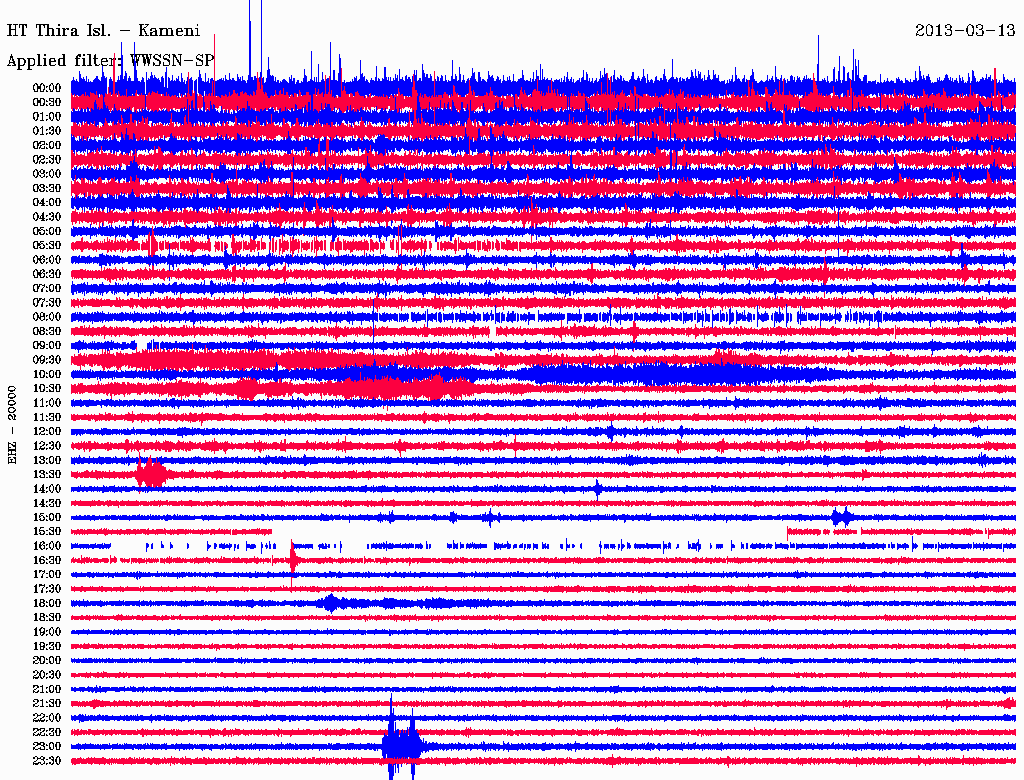Click the 08:30 time label
Screen dimensions: 1024x780
click(x=47, y=331)
